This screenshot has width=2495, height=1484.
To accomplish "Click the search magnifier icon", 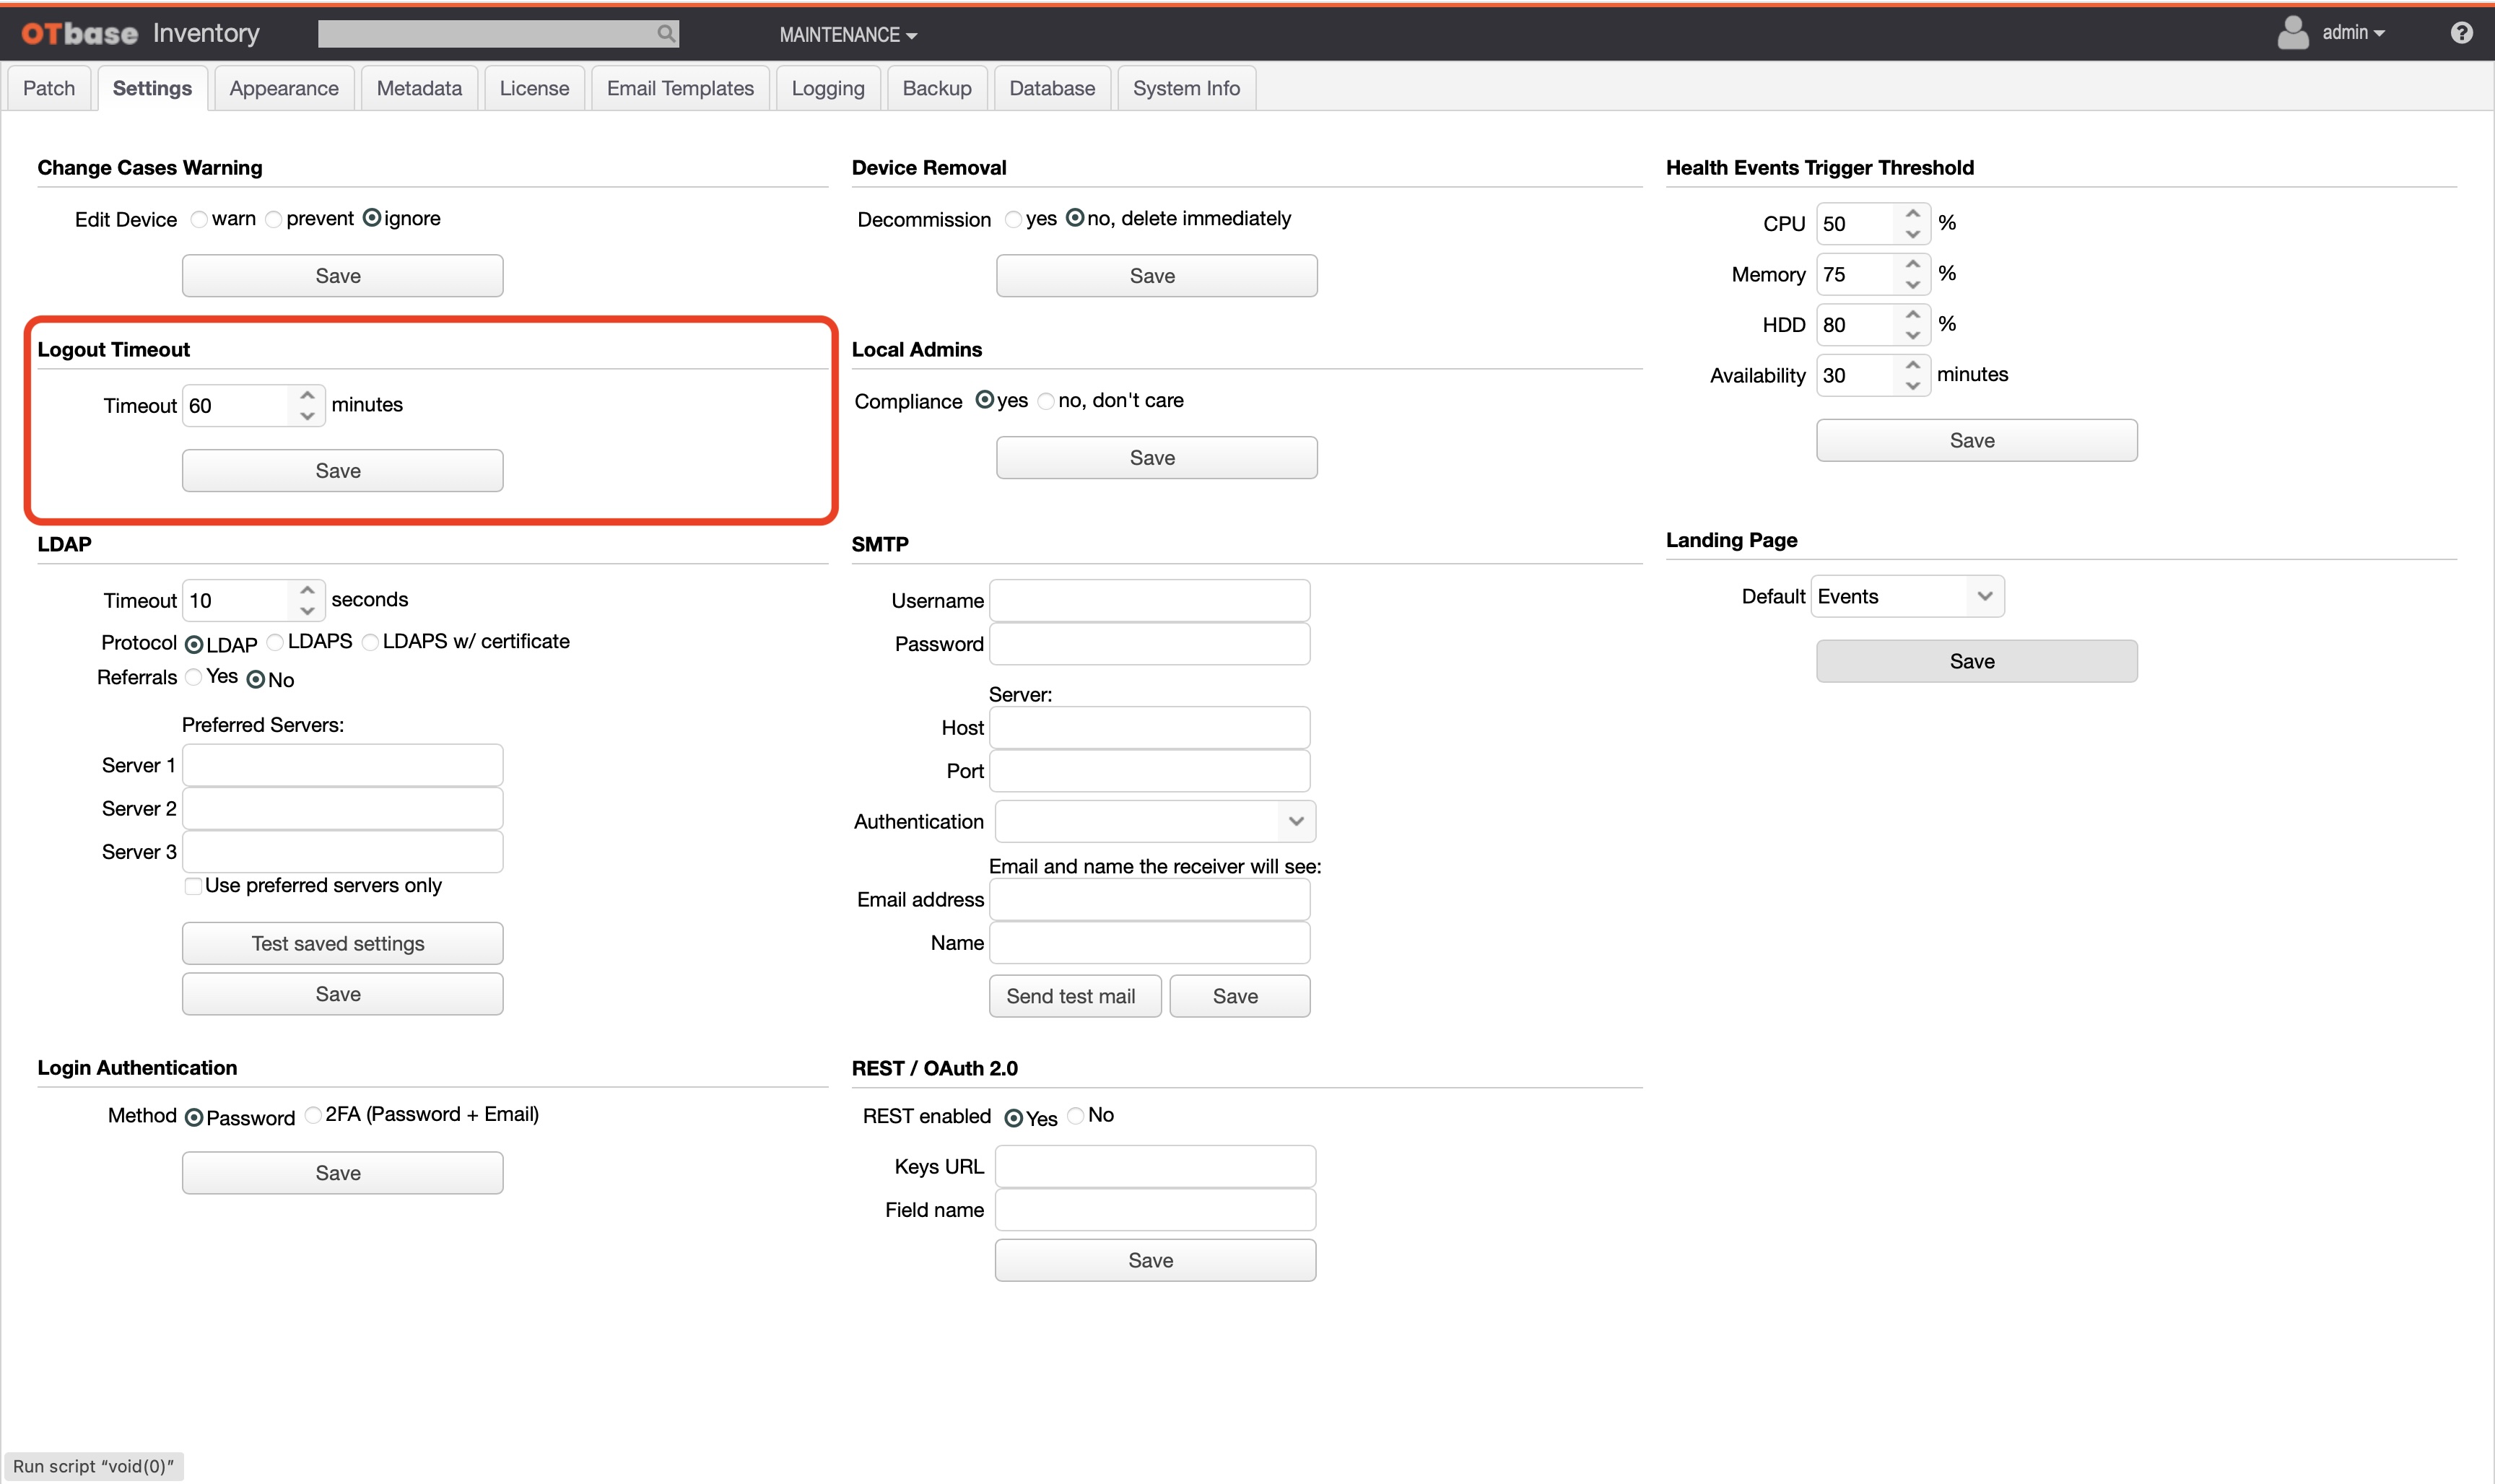I will tap(666, 34).
